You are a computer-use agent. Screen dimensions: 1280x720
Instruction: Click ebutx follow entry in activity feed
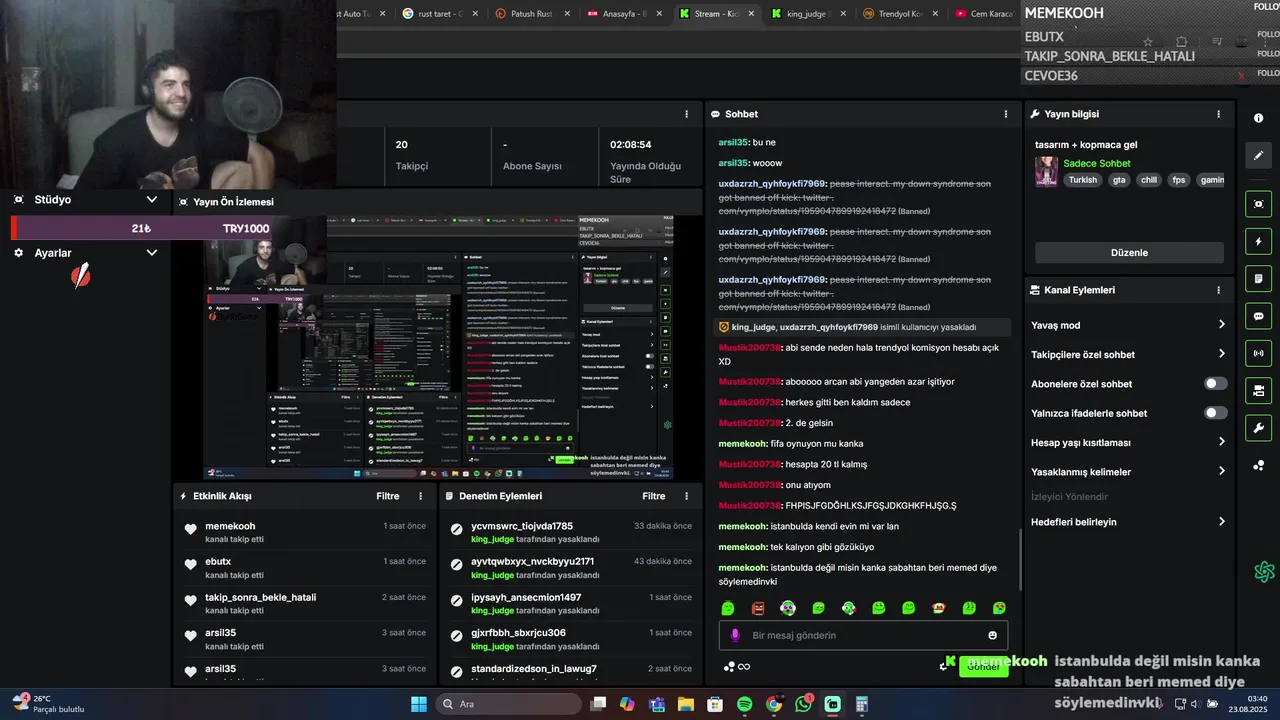[304, 568]
